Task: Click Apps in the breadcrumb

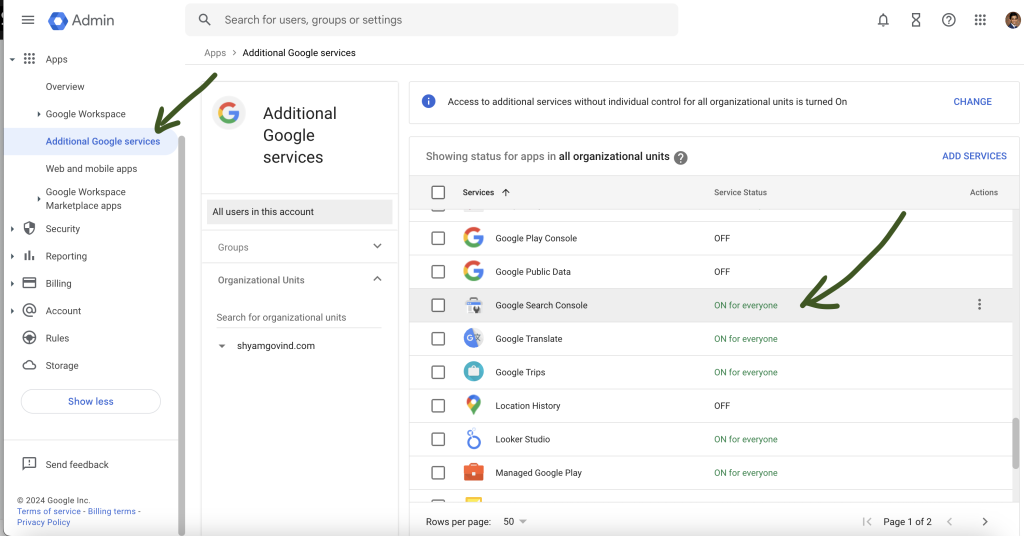Action: 215,53
